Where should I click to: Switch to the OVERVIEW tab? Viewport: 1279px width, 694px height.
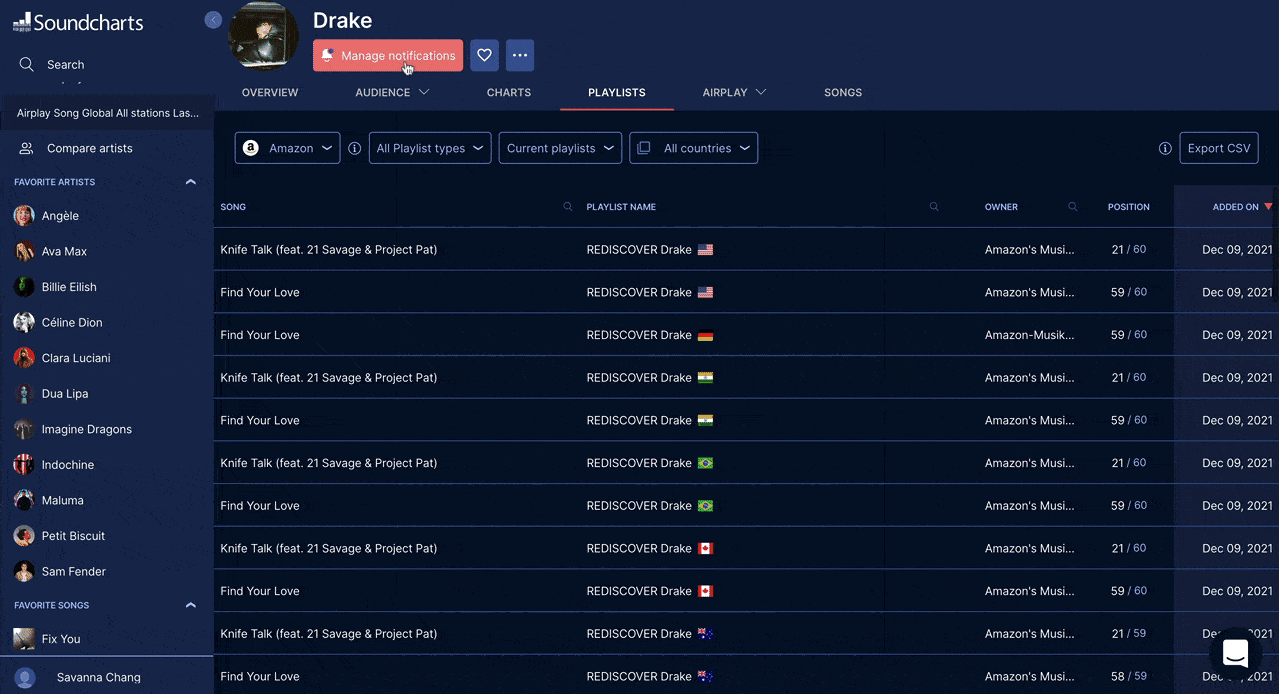[270, 92]
